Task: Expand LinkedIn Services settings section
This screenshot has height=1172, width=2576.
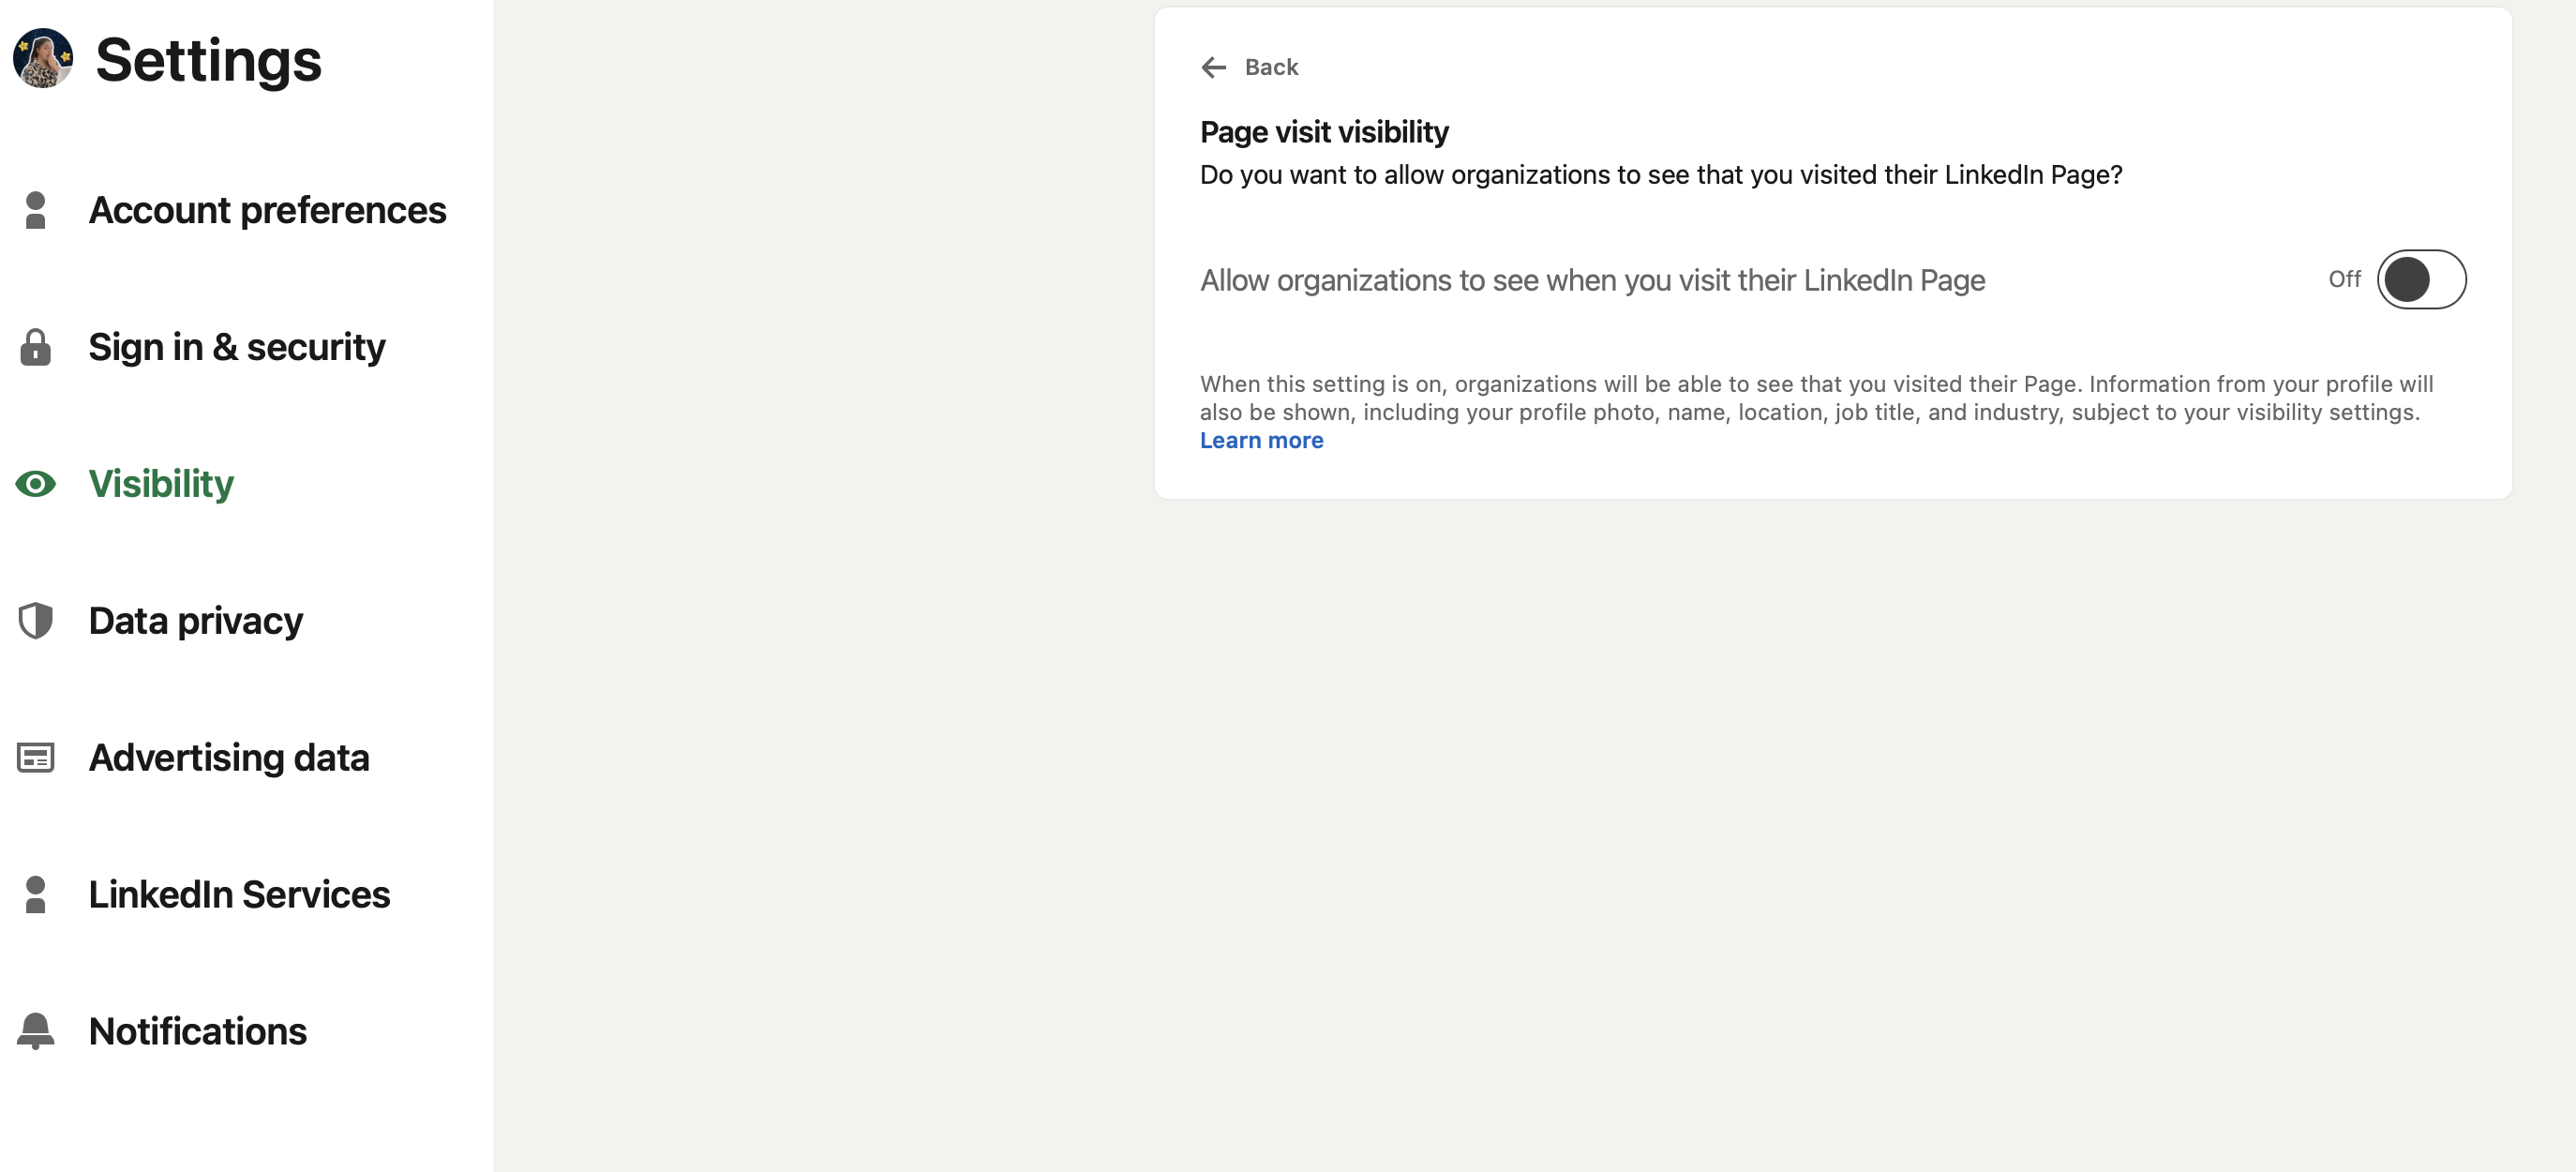Action: 240,893
